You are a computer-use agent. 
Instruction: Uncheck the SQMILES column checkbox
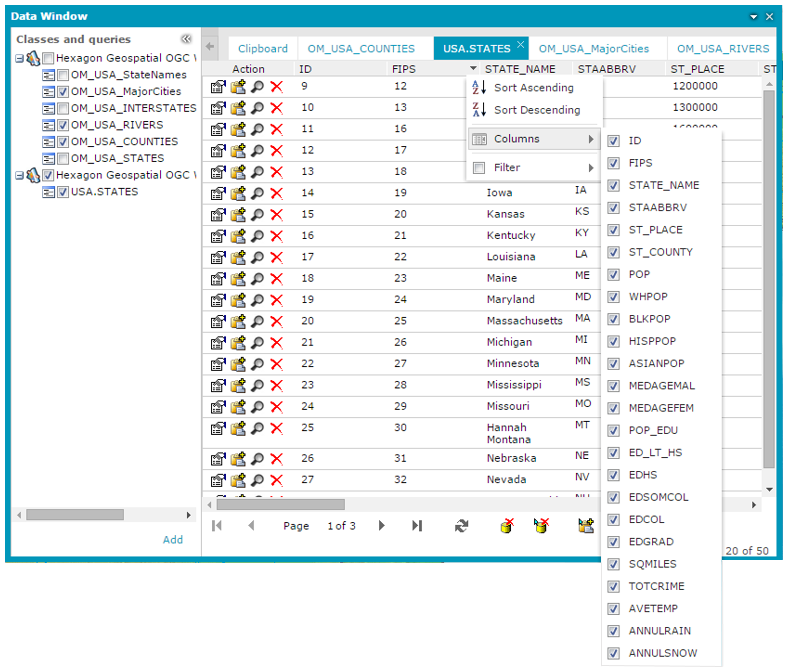tap(613, 564)
